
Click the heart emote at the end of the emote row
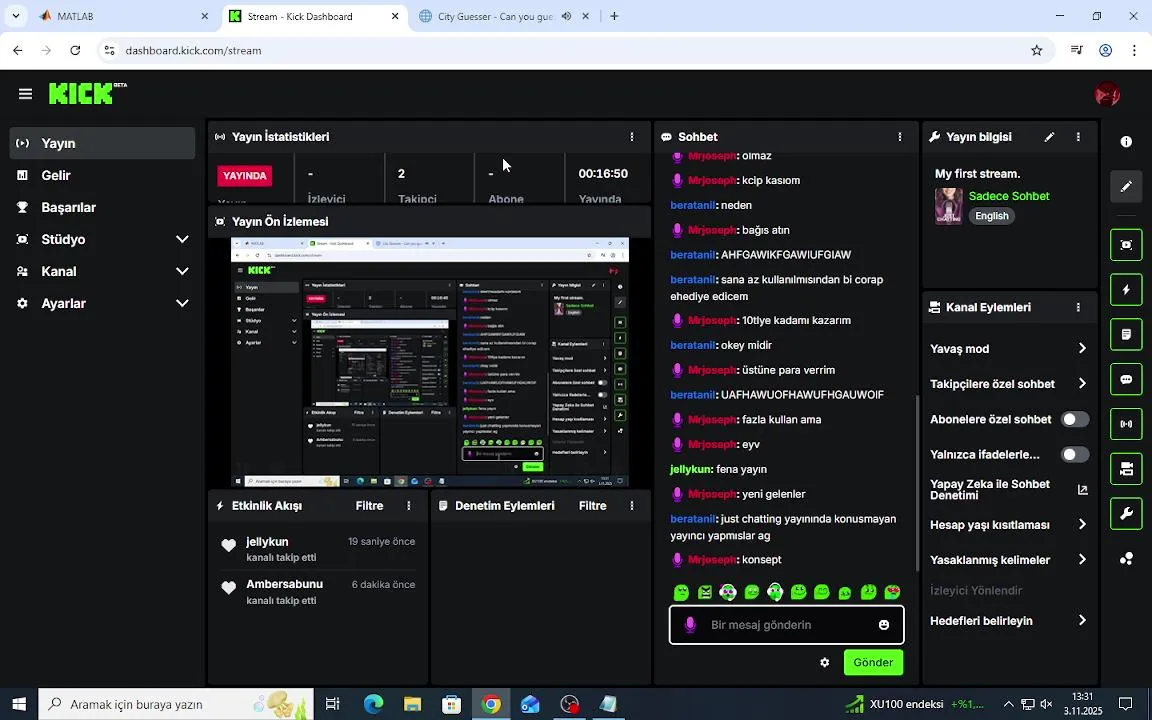892,591
